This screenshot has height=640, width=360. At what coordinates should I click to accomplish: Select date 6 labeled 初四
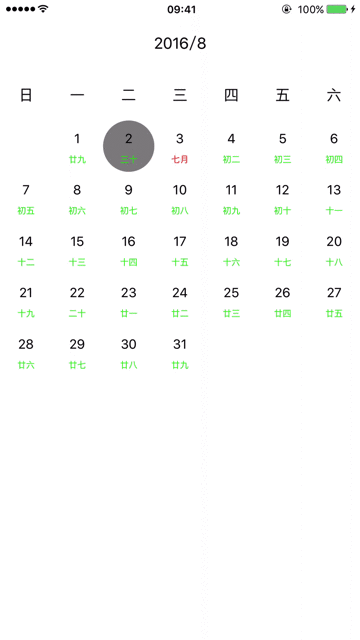[334, 146]
